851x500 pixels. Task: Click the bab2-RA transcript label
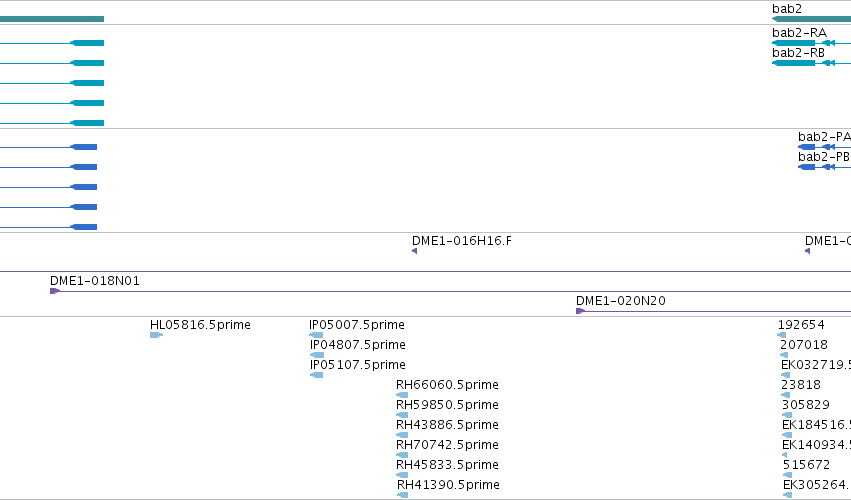[799, 33]
